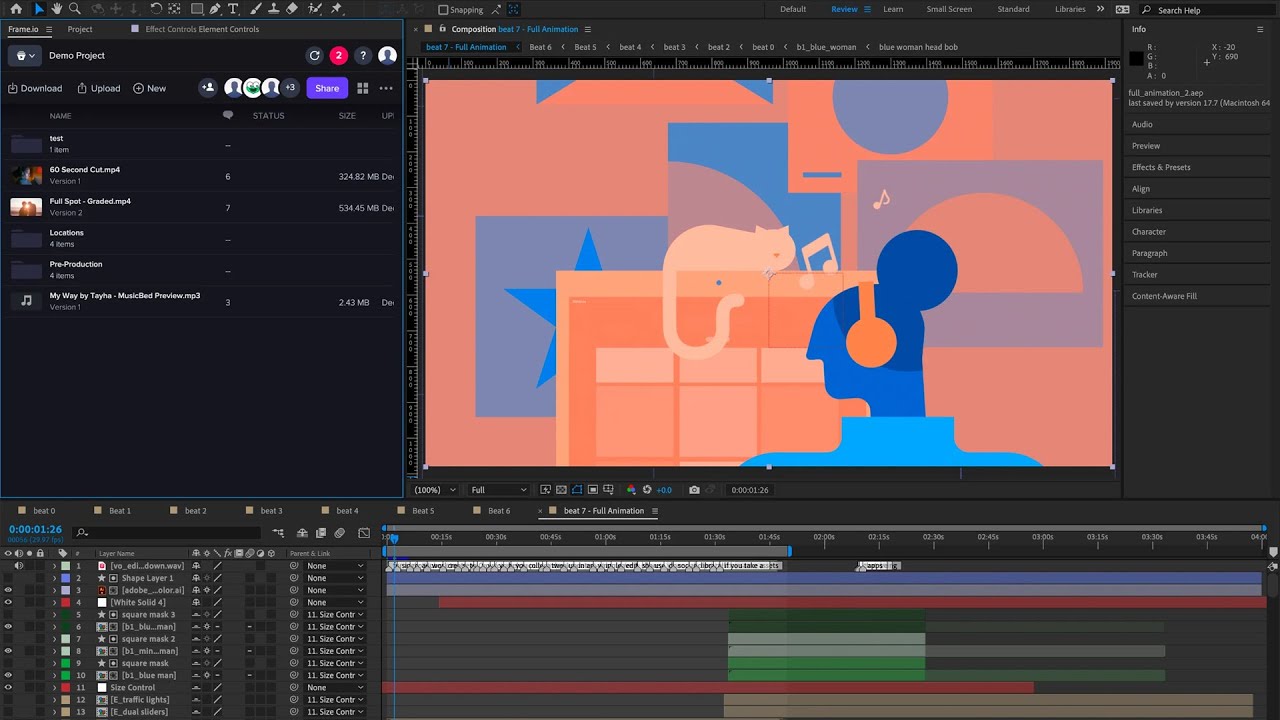1280x720 pixels.
Task: Open parent dropdown for E_traffic lights layer
Action: (x=335, y=700)
